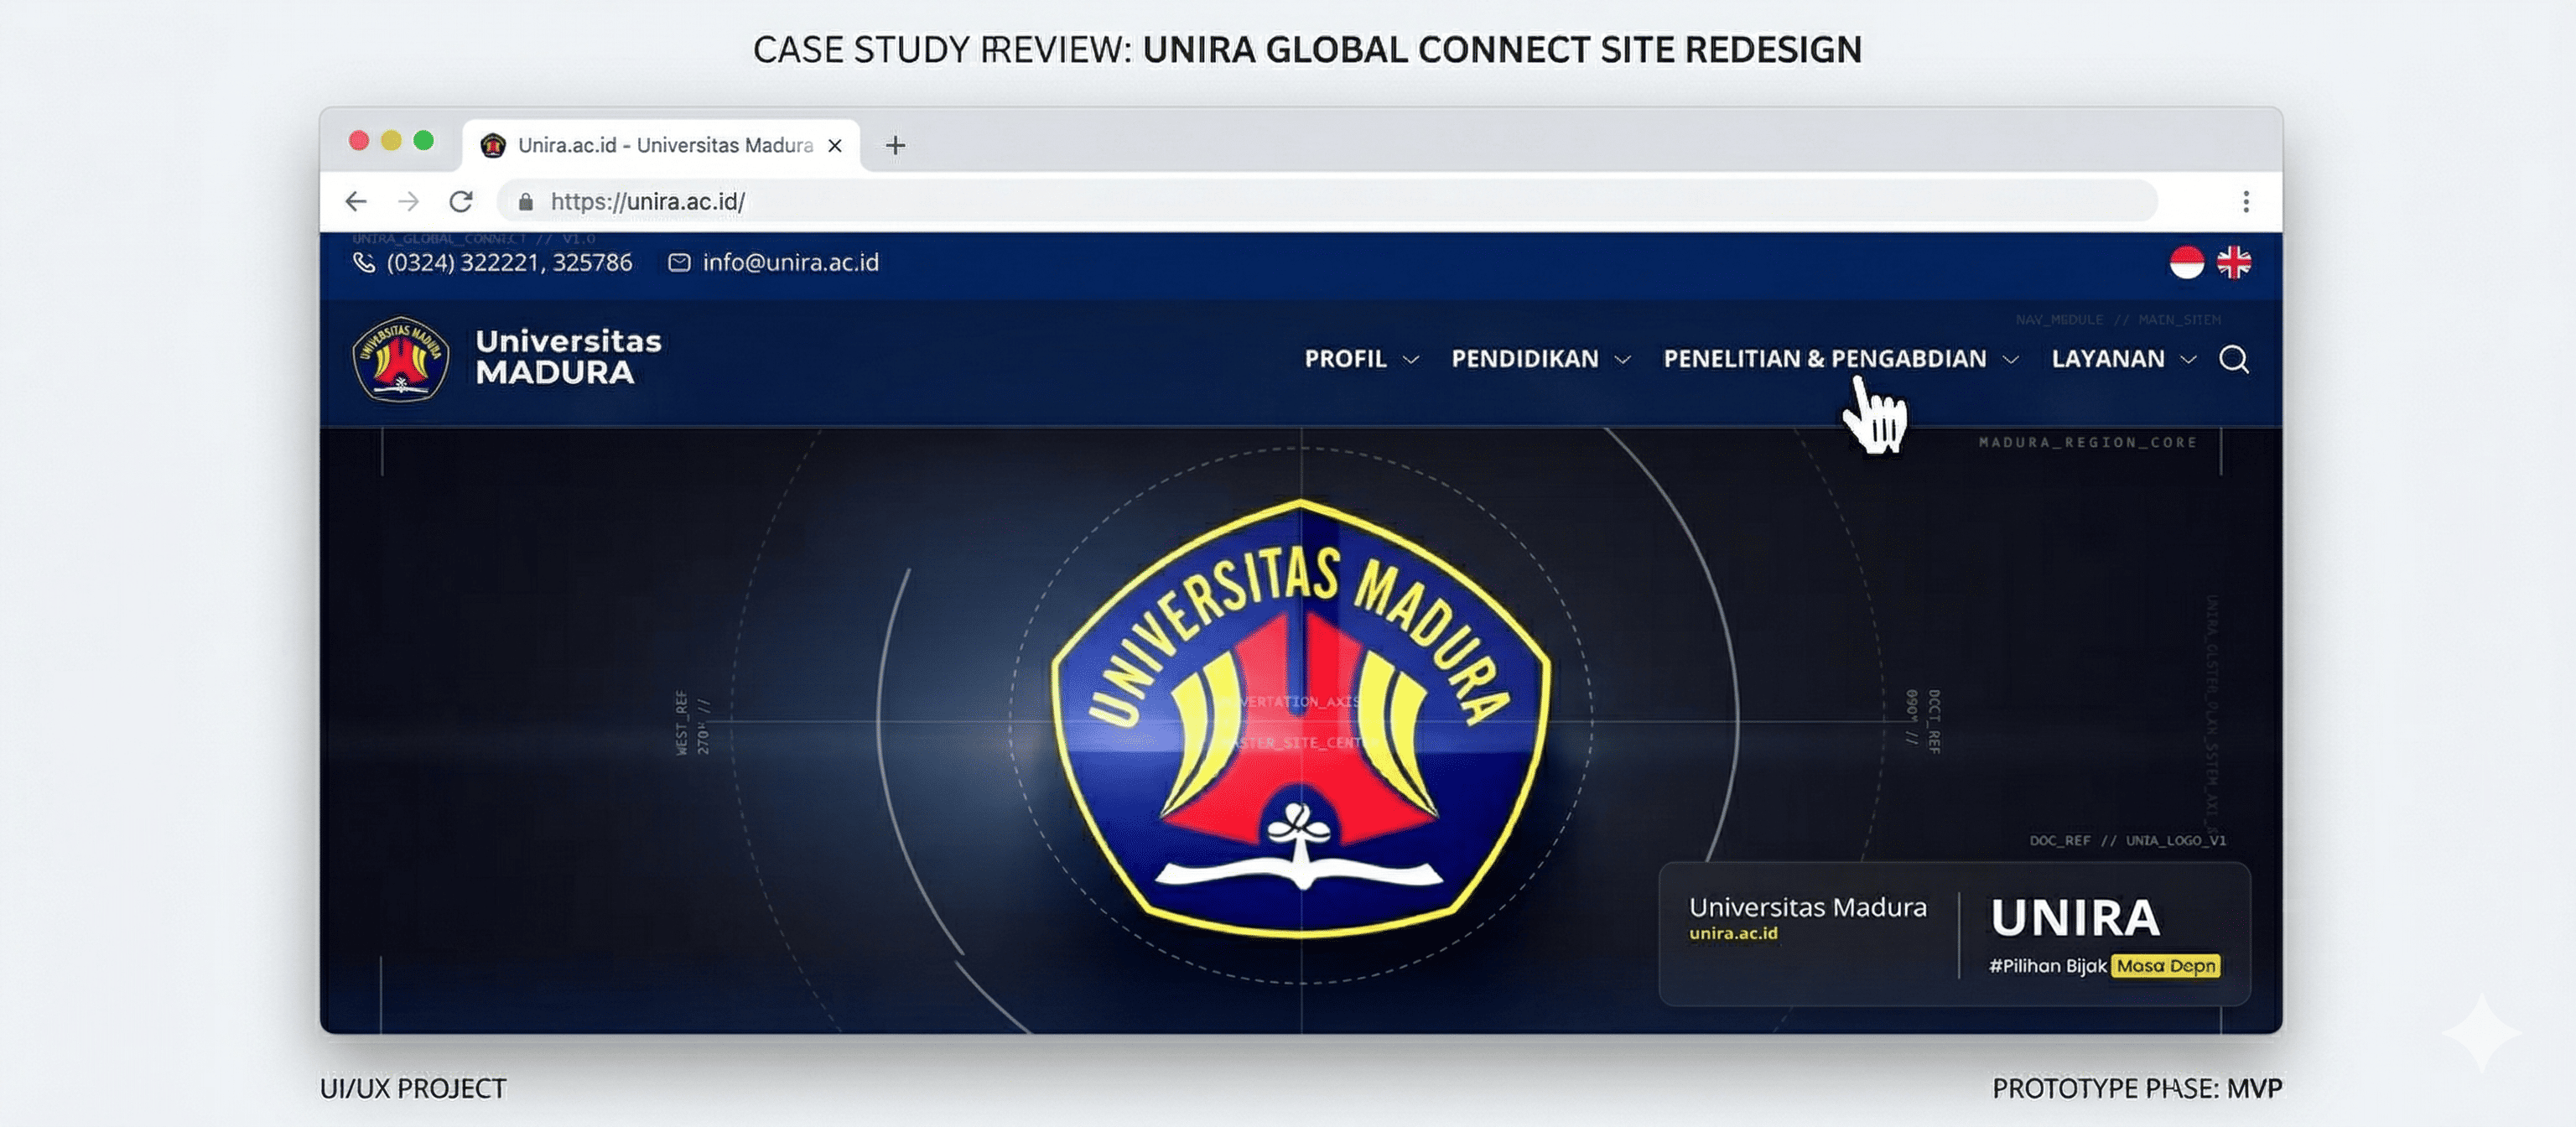
Task: Click the padlock icon in address bar
Action: 526,202
